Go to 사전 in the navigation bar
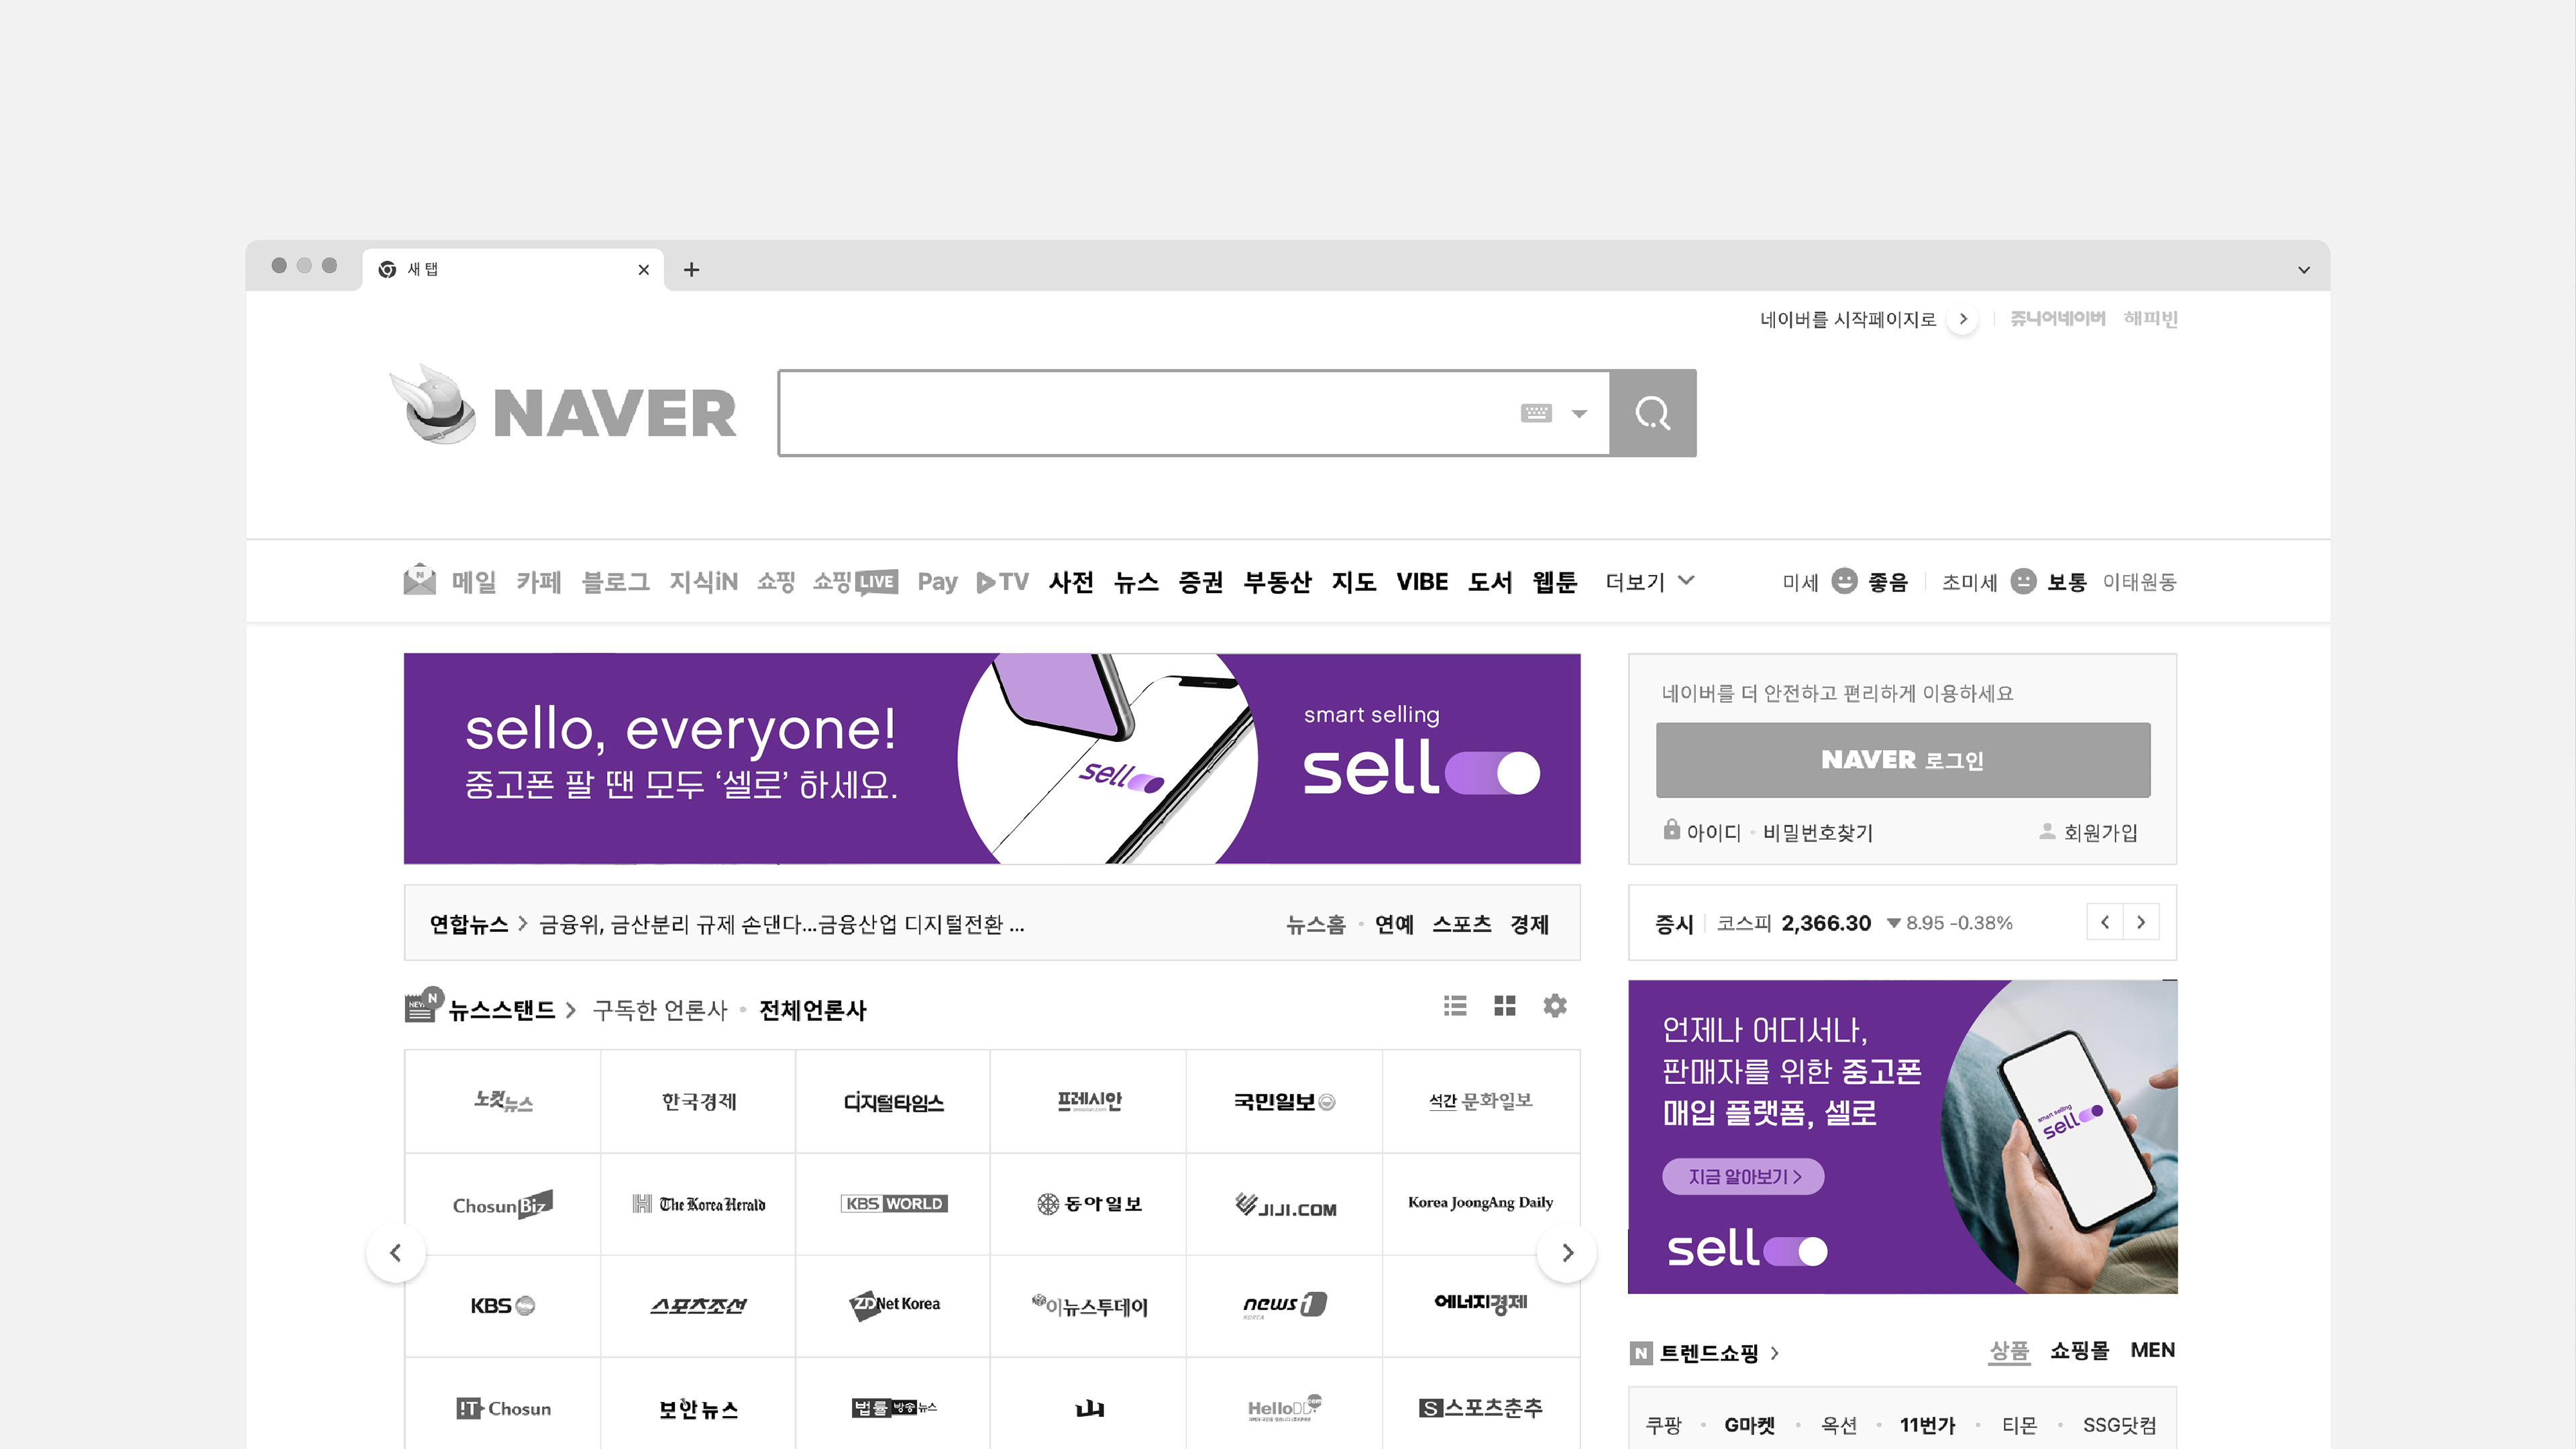This screenshot has height=1449, width=2576. (1071, 582)
